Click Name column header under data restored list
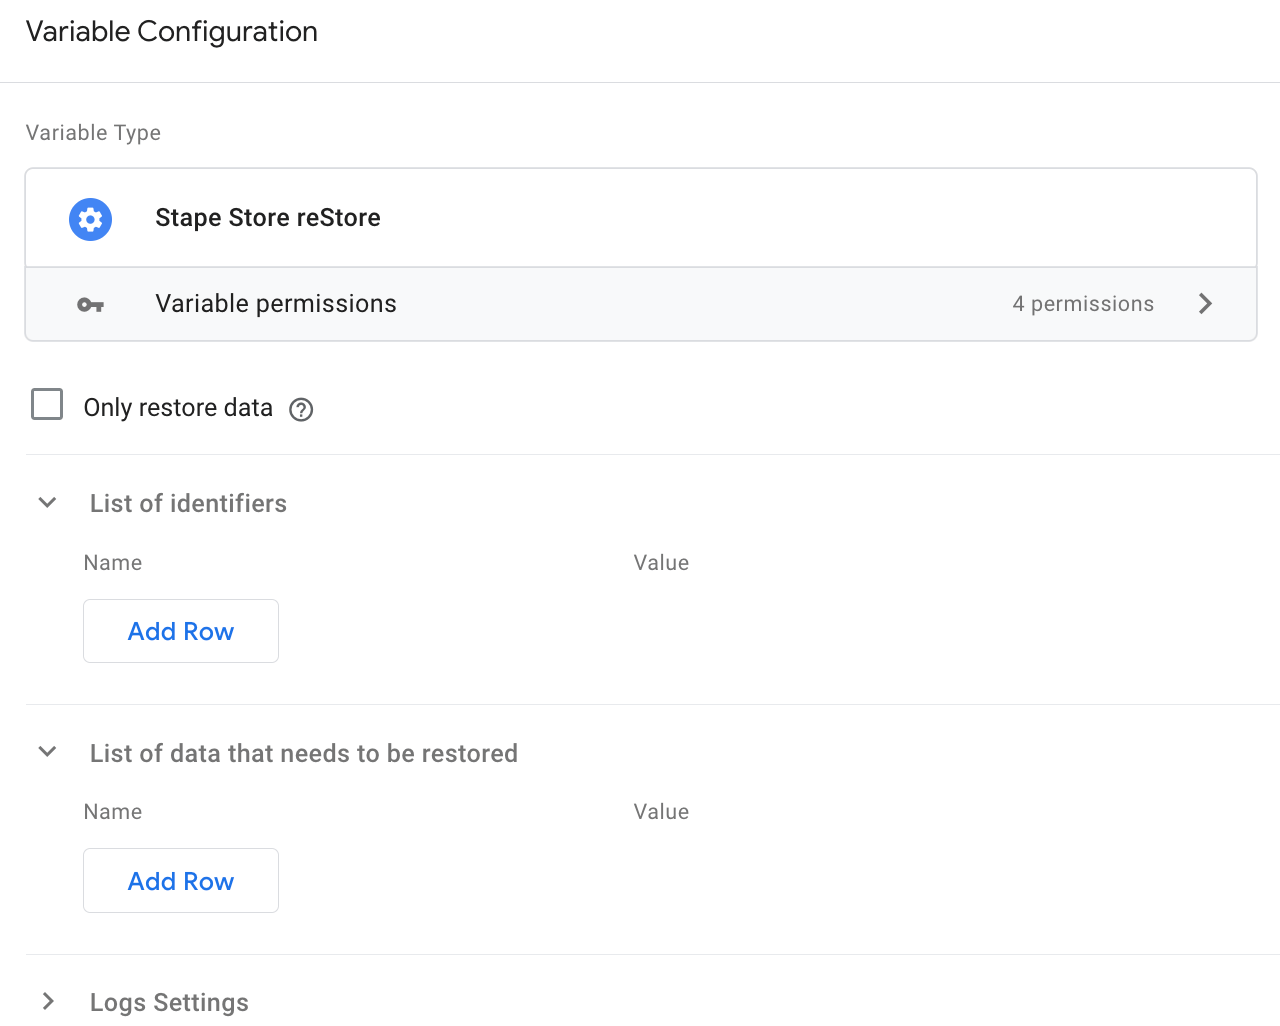 (x=113, y=812)
